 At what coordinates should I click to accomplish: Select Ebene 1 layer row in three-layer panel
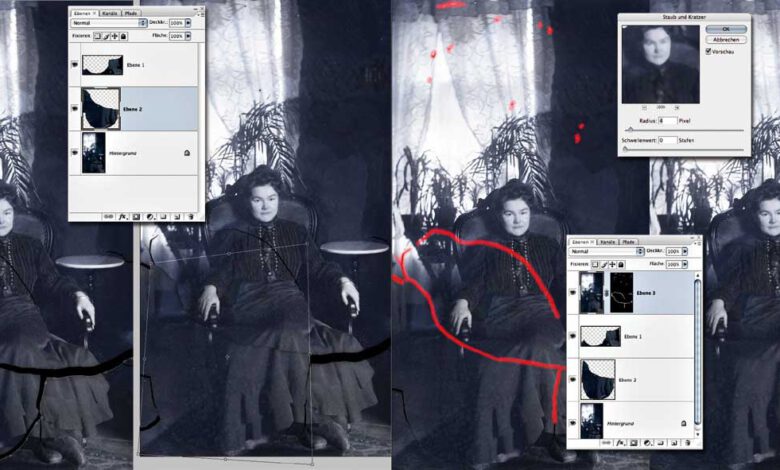coord(134,65)
